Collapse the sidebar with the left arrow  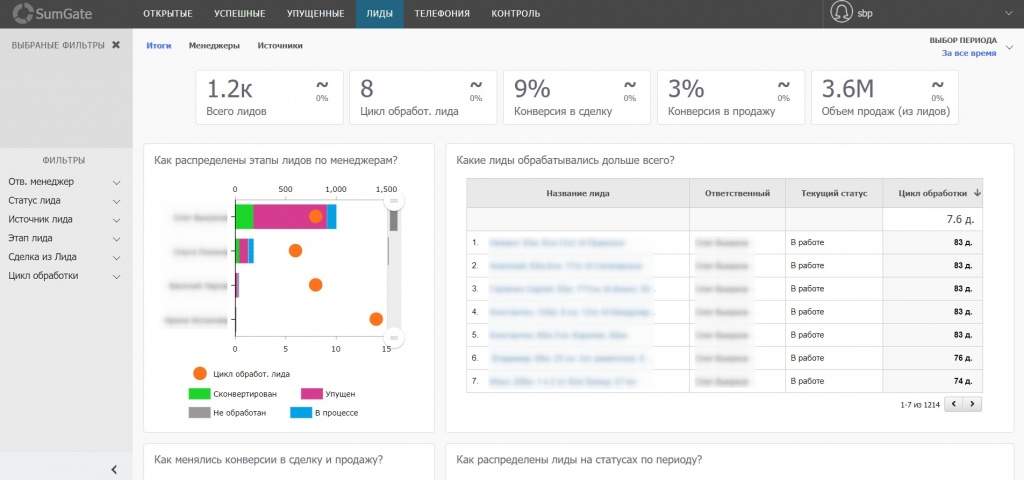pos(114,469)
